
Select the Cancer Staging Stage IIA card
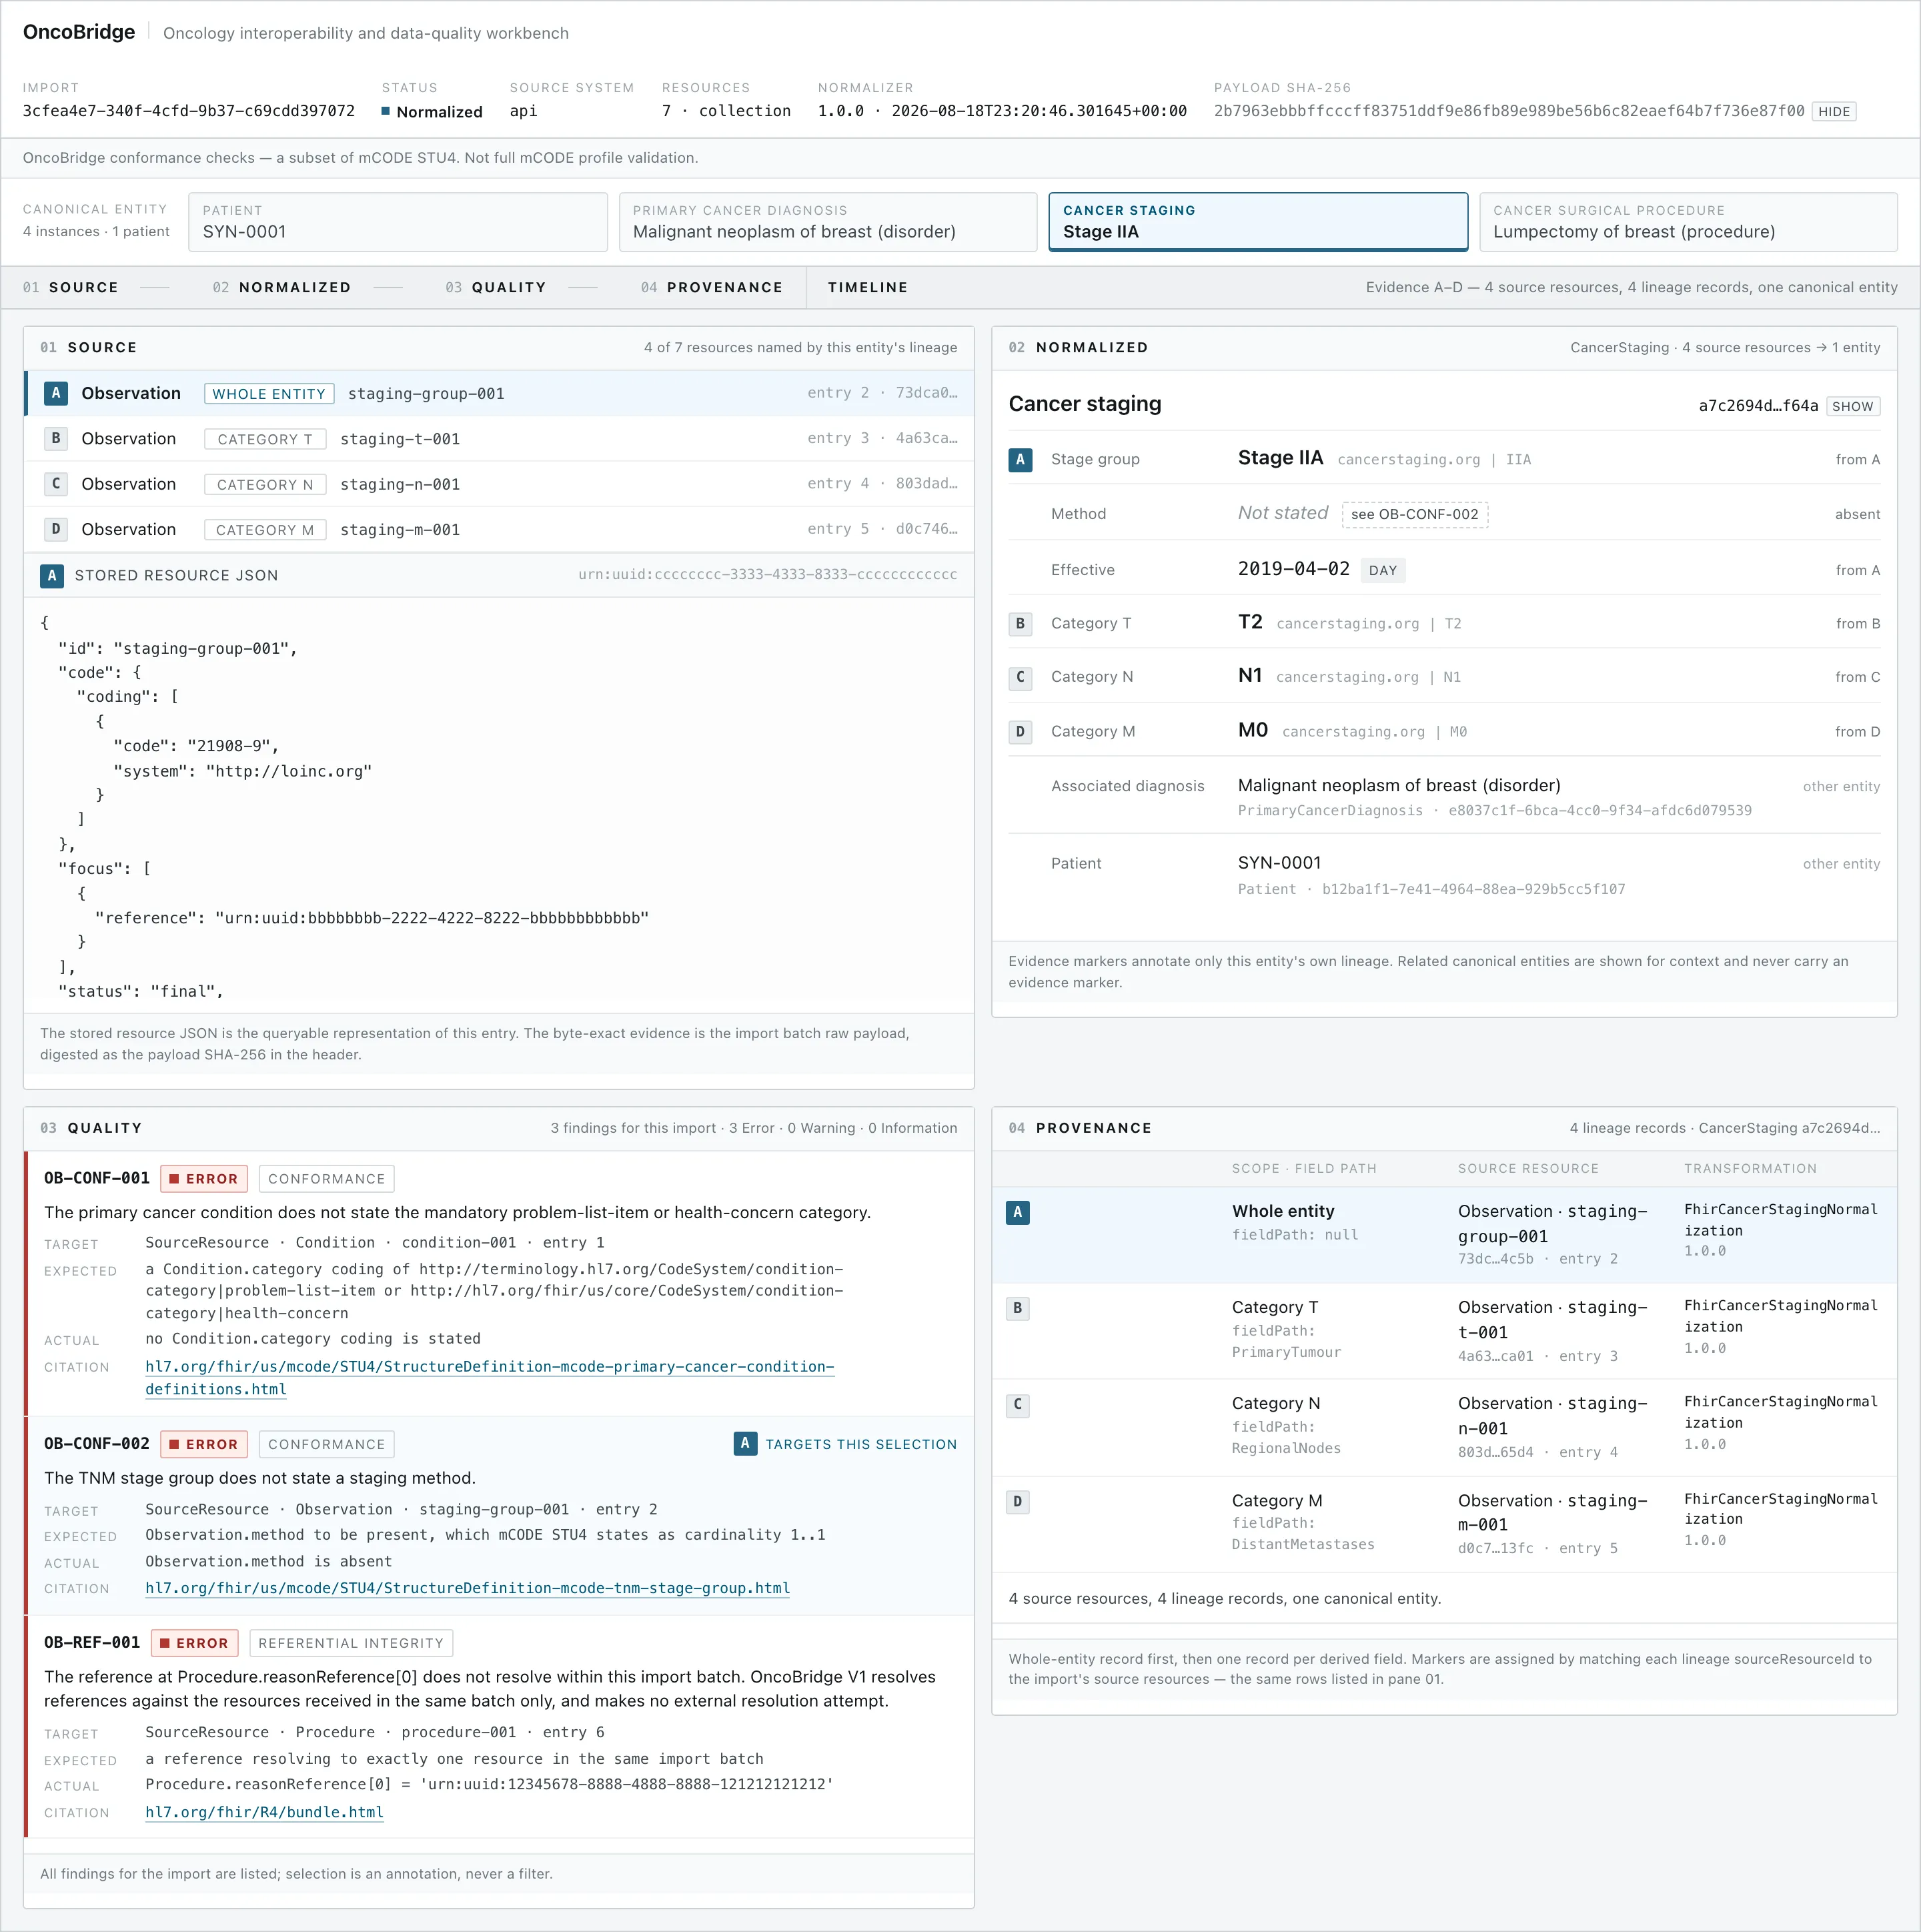1258,222
